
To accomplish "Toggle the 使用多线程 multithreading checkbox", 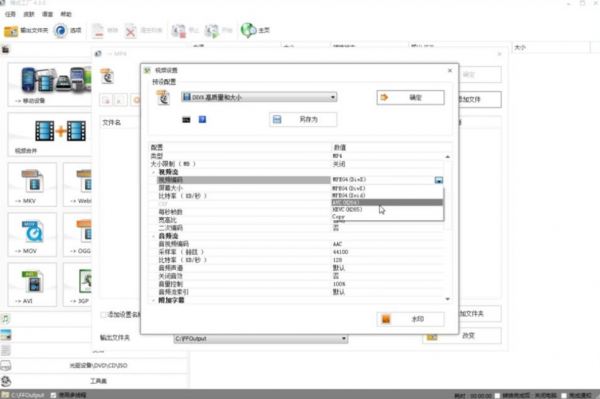I will [x=53, y=395].
